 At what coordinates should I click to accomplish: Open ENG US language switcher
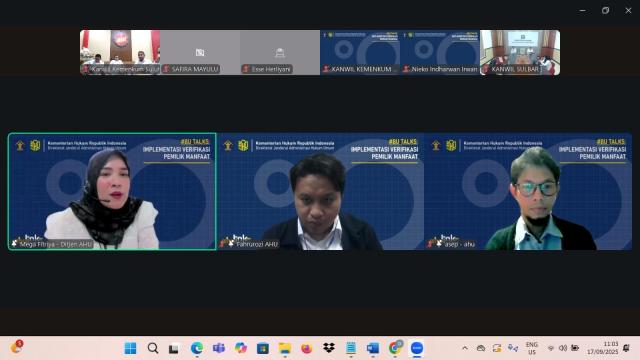coord(531,348)
